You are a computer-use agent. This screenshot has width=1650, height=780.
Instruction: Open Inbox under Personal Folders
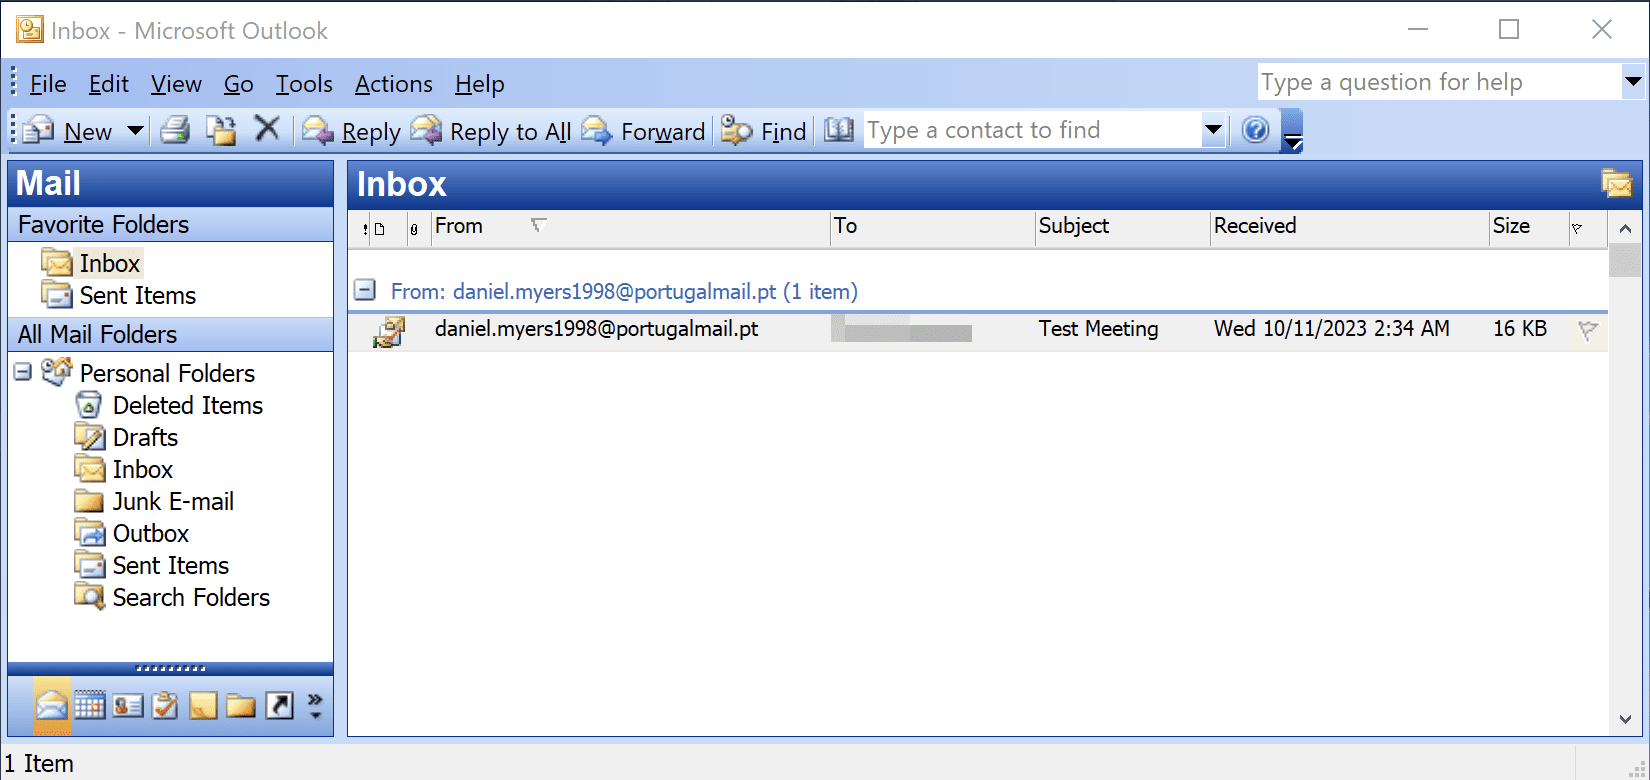coord(124,469)
